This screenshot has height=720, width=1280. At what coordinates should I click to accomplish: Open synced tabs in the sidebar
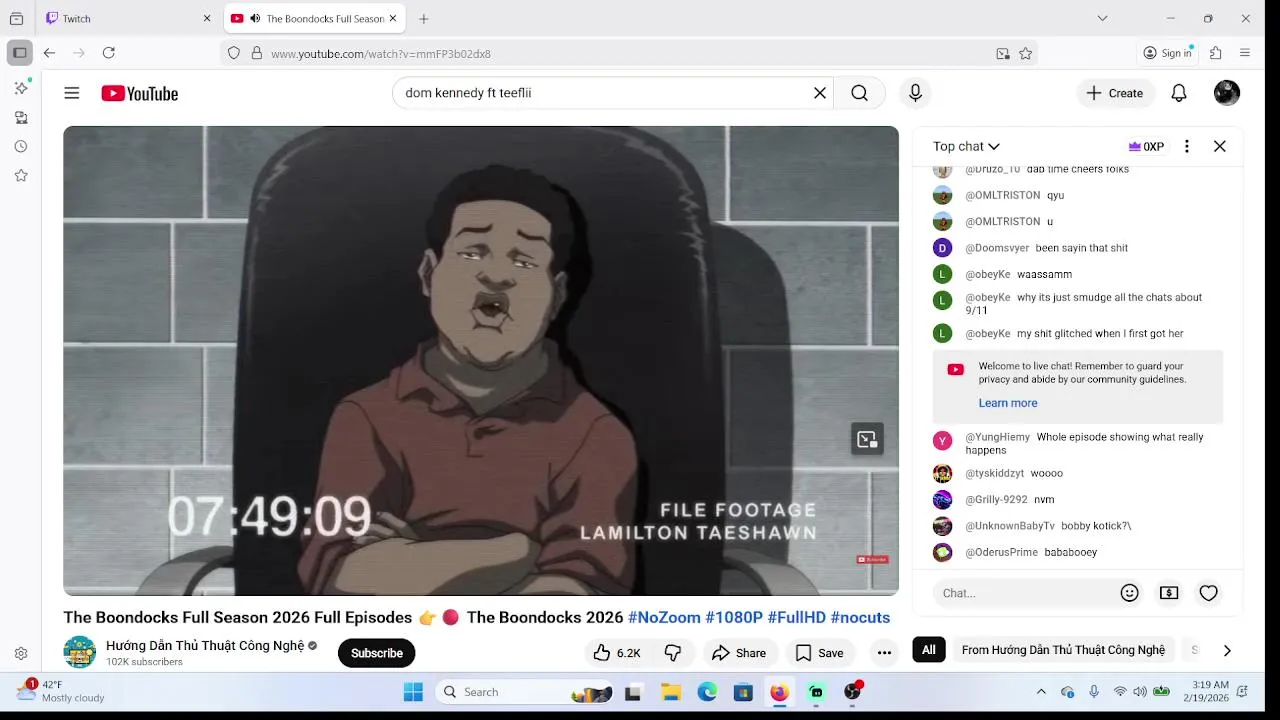coord(21,117)
